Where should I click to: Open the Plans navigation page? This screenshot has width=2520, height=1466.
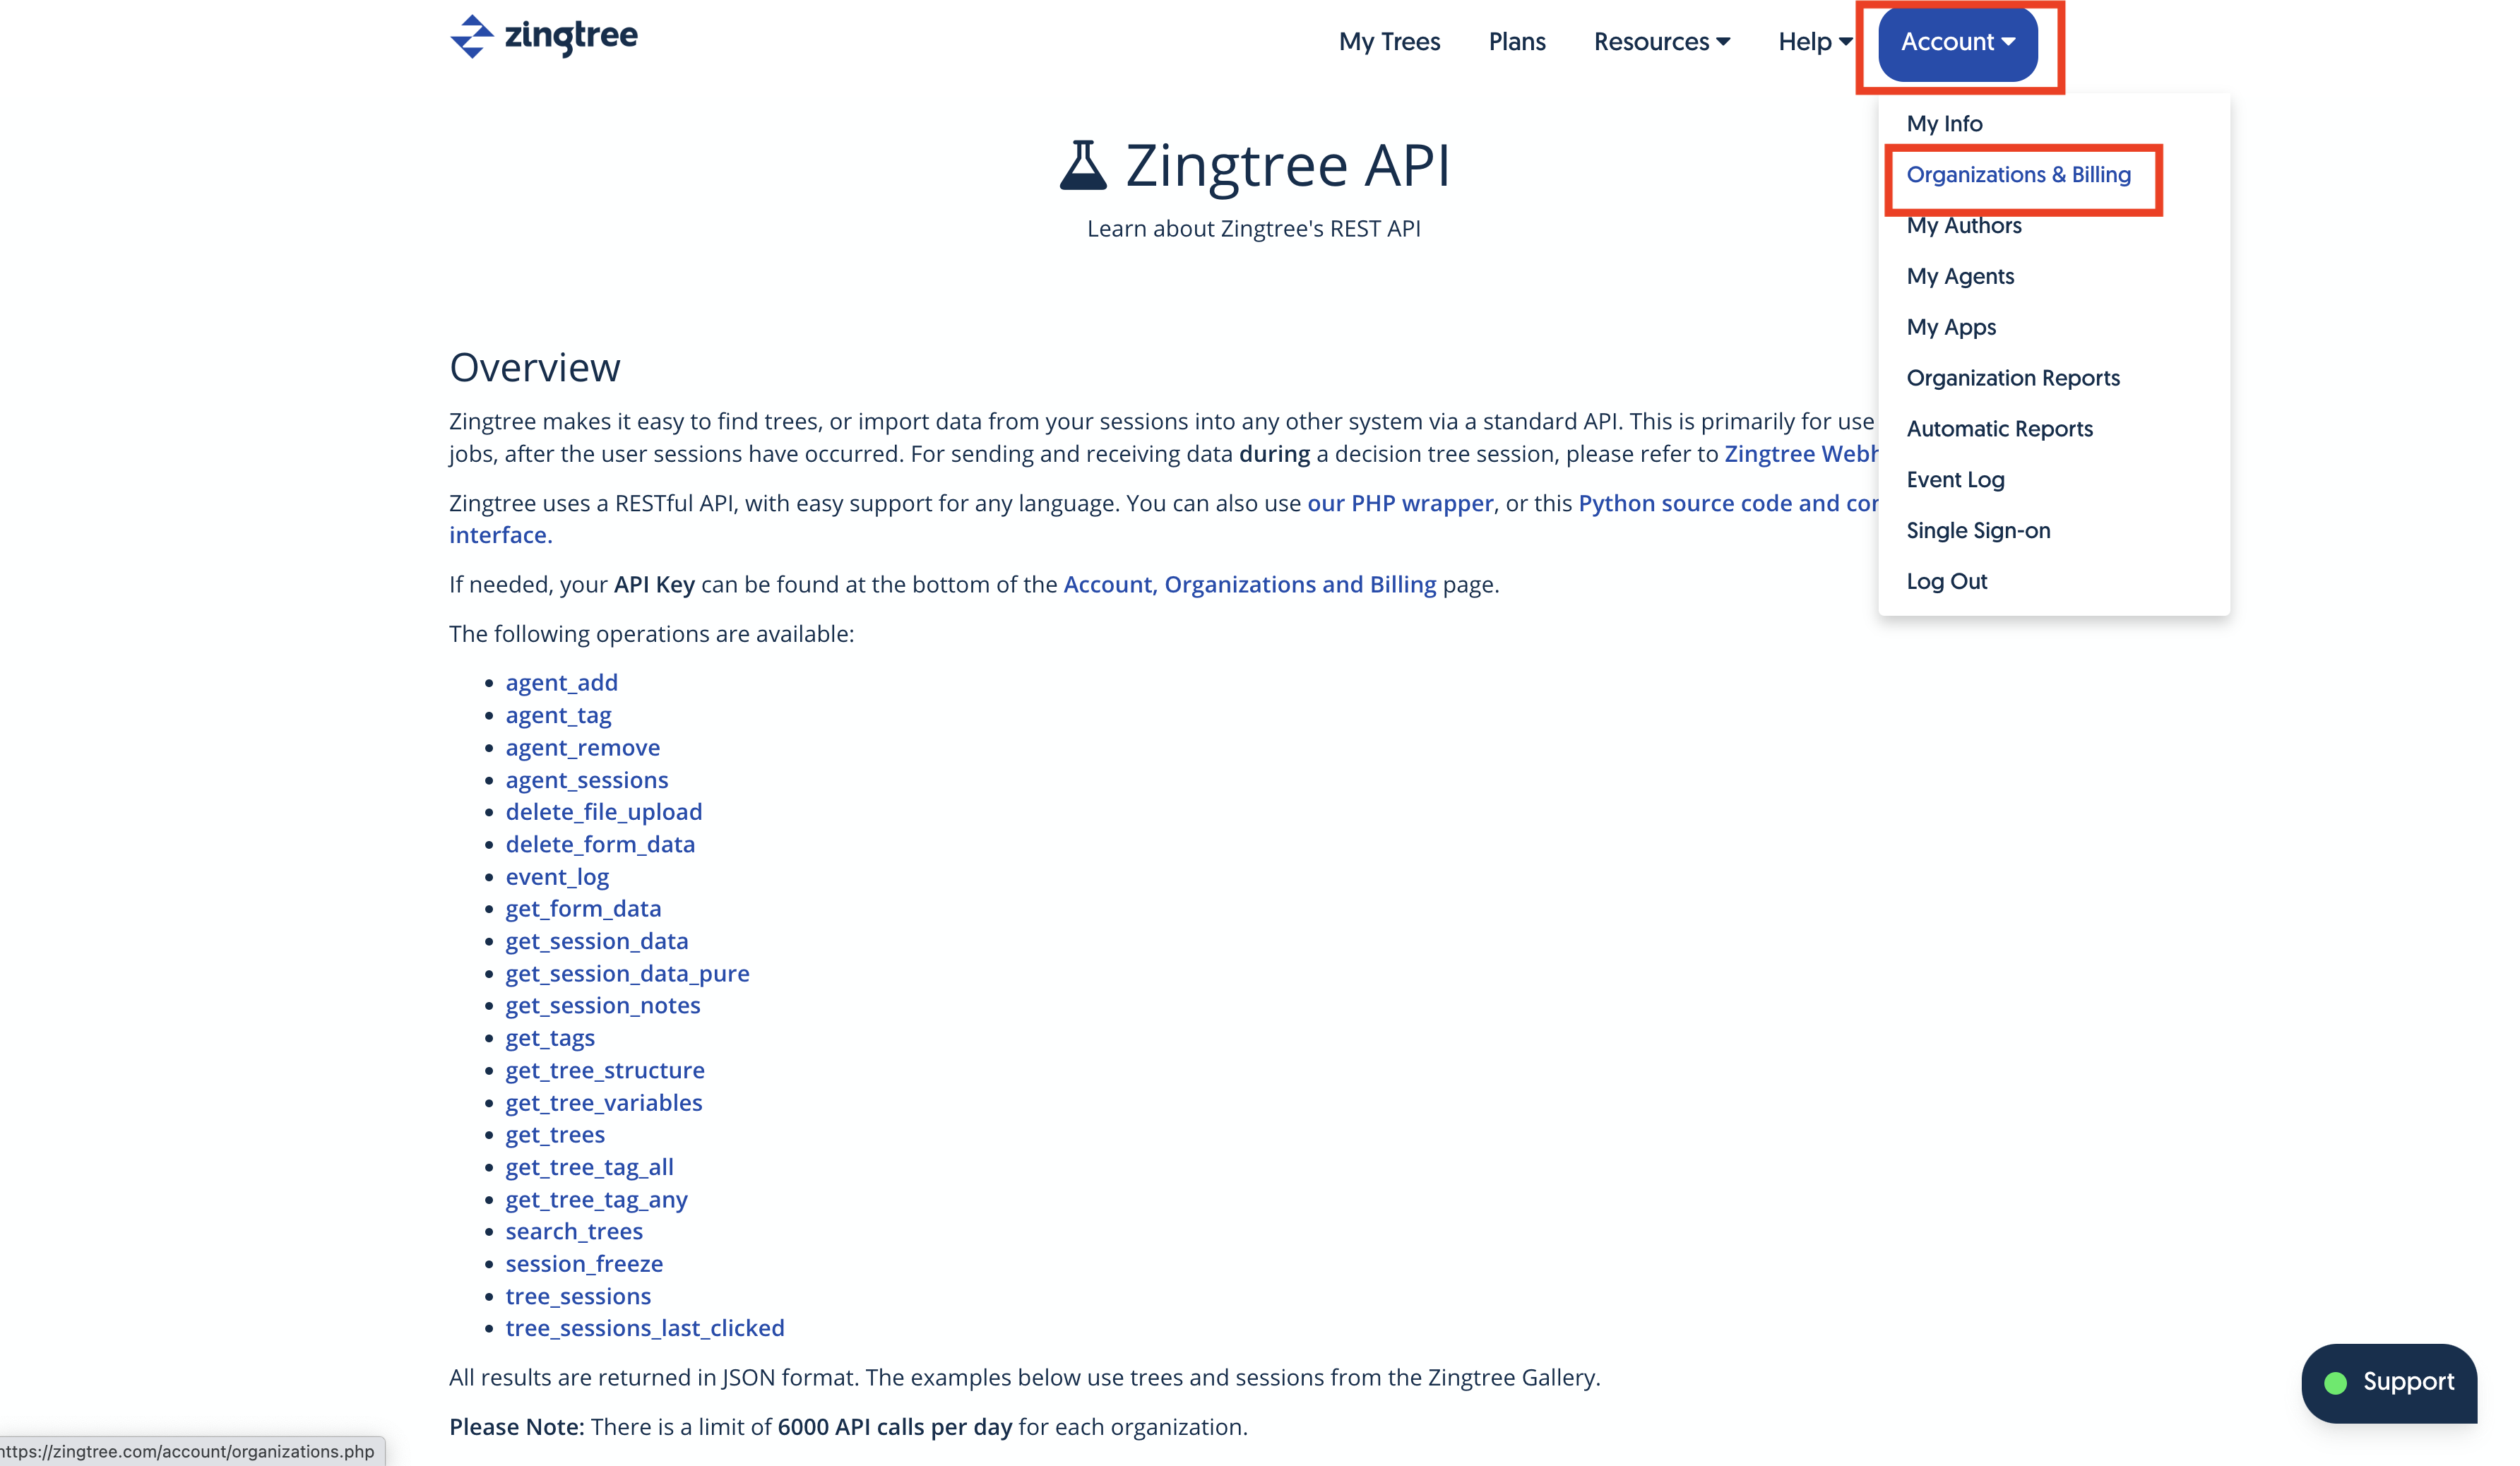1516,40
